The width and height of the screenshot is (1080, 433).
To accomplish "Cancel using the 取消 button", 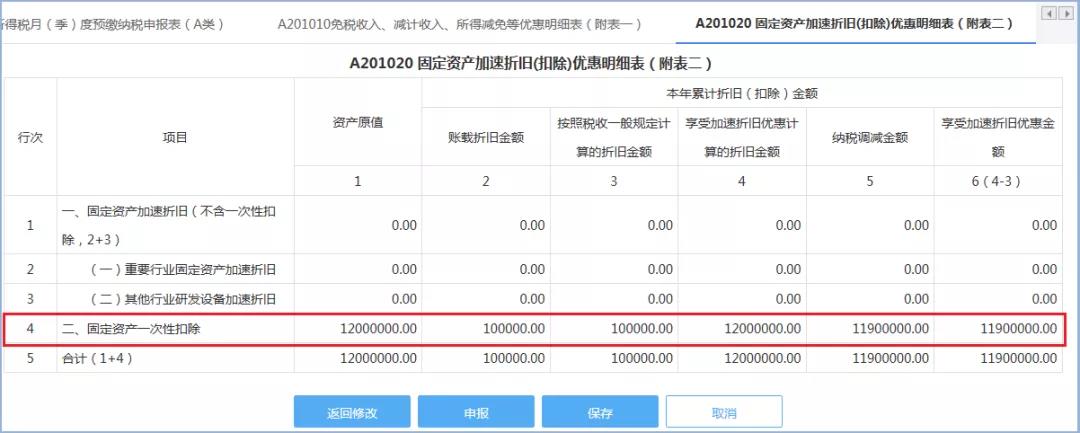I will (x=724, y=412).
